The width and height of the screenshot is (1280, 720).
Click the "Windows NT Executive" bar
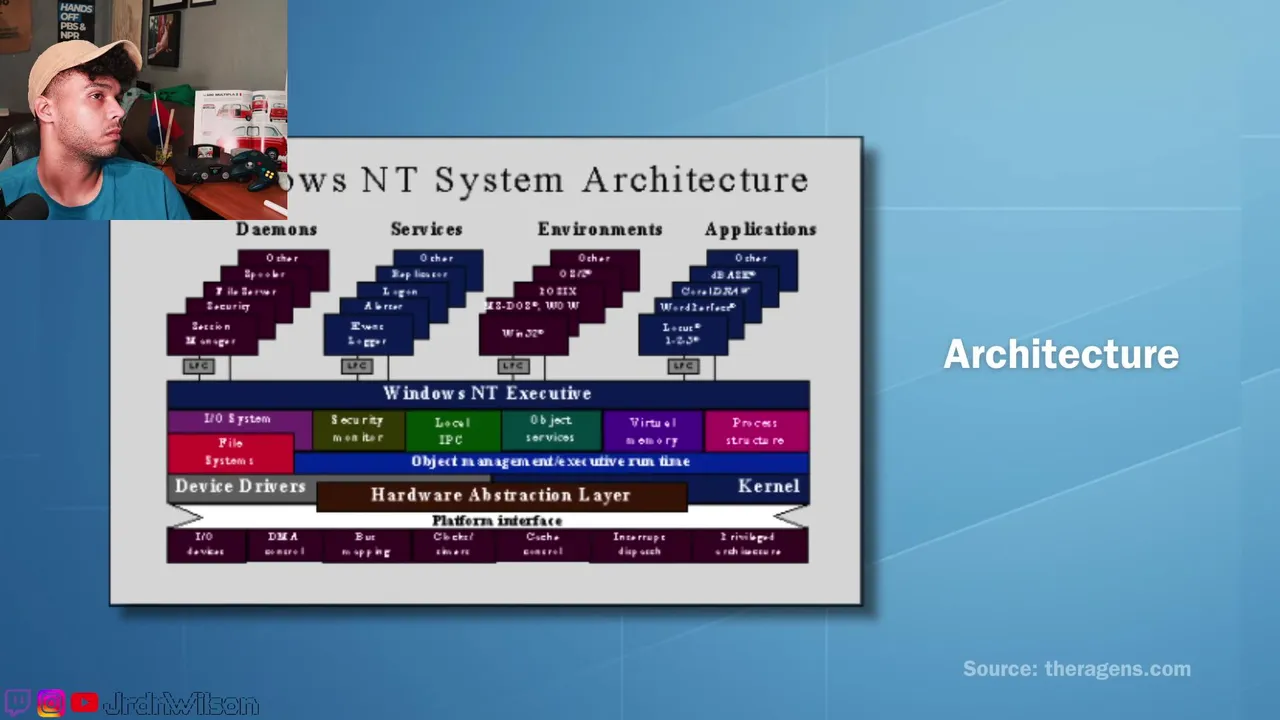tap(488, 394)
